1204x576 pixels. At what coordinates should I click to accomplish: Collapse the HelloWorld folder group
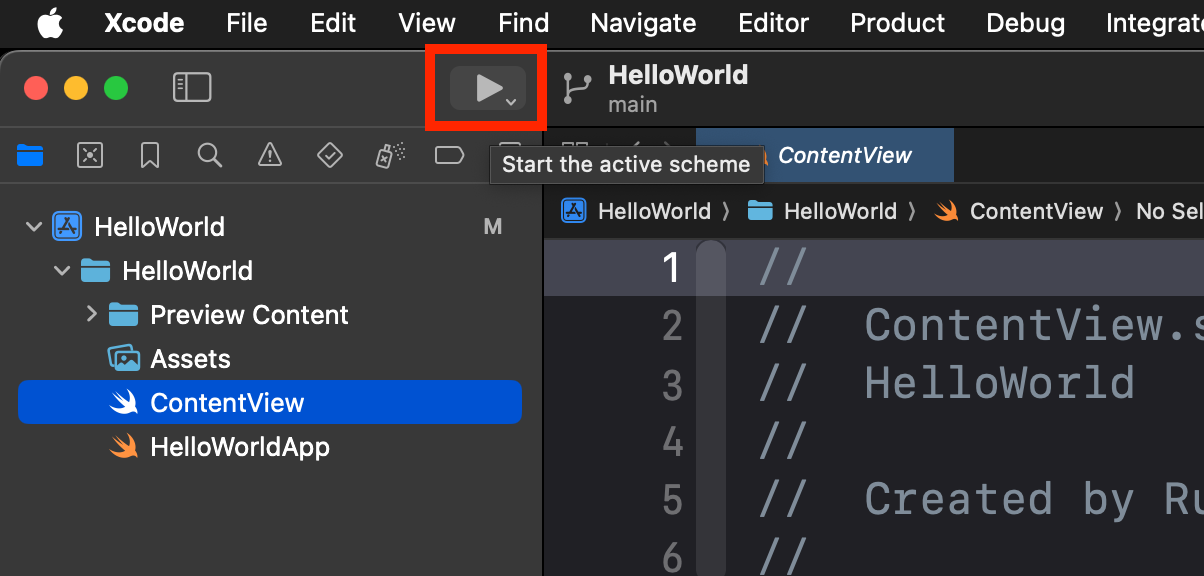(62, 271)
